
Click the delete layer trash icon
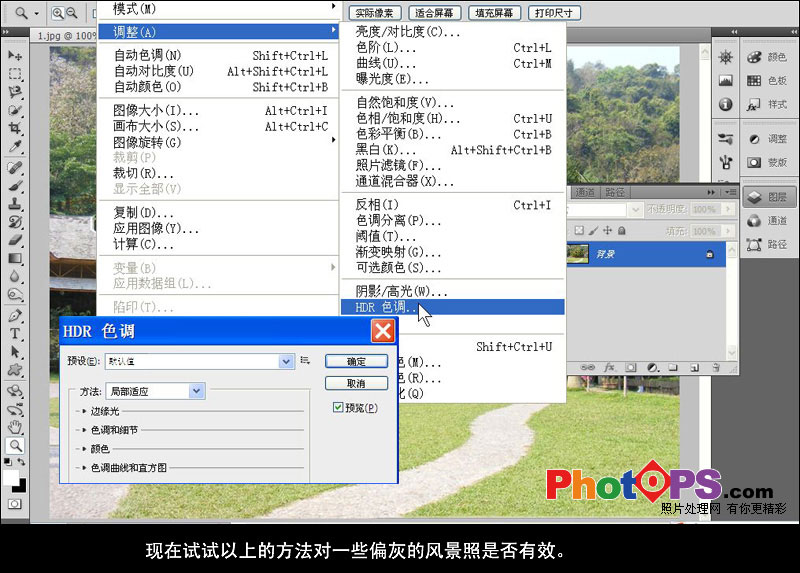716,367
